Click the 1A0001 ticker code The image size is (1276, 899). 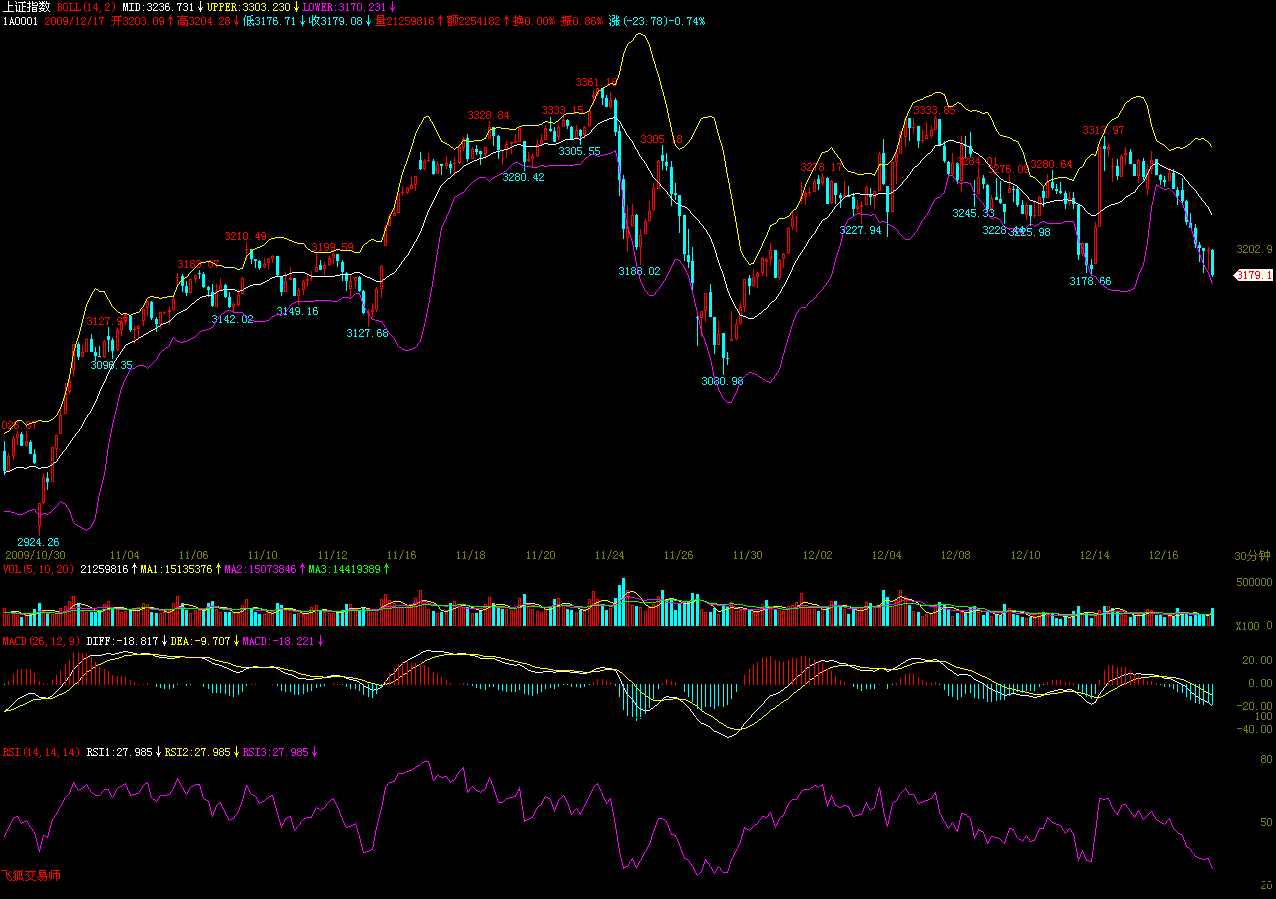tap(21, 20)
